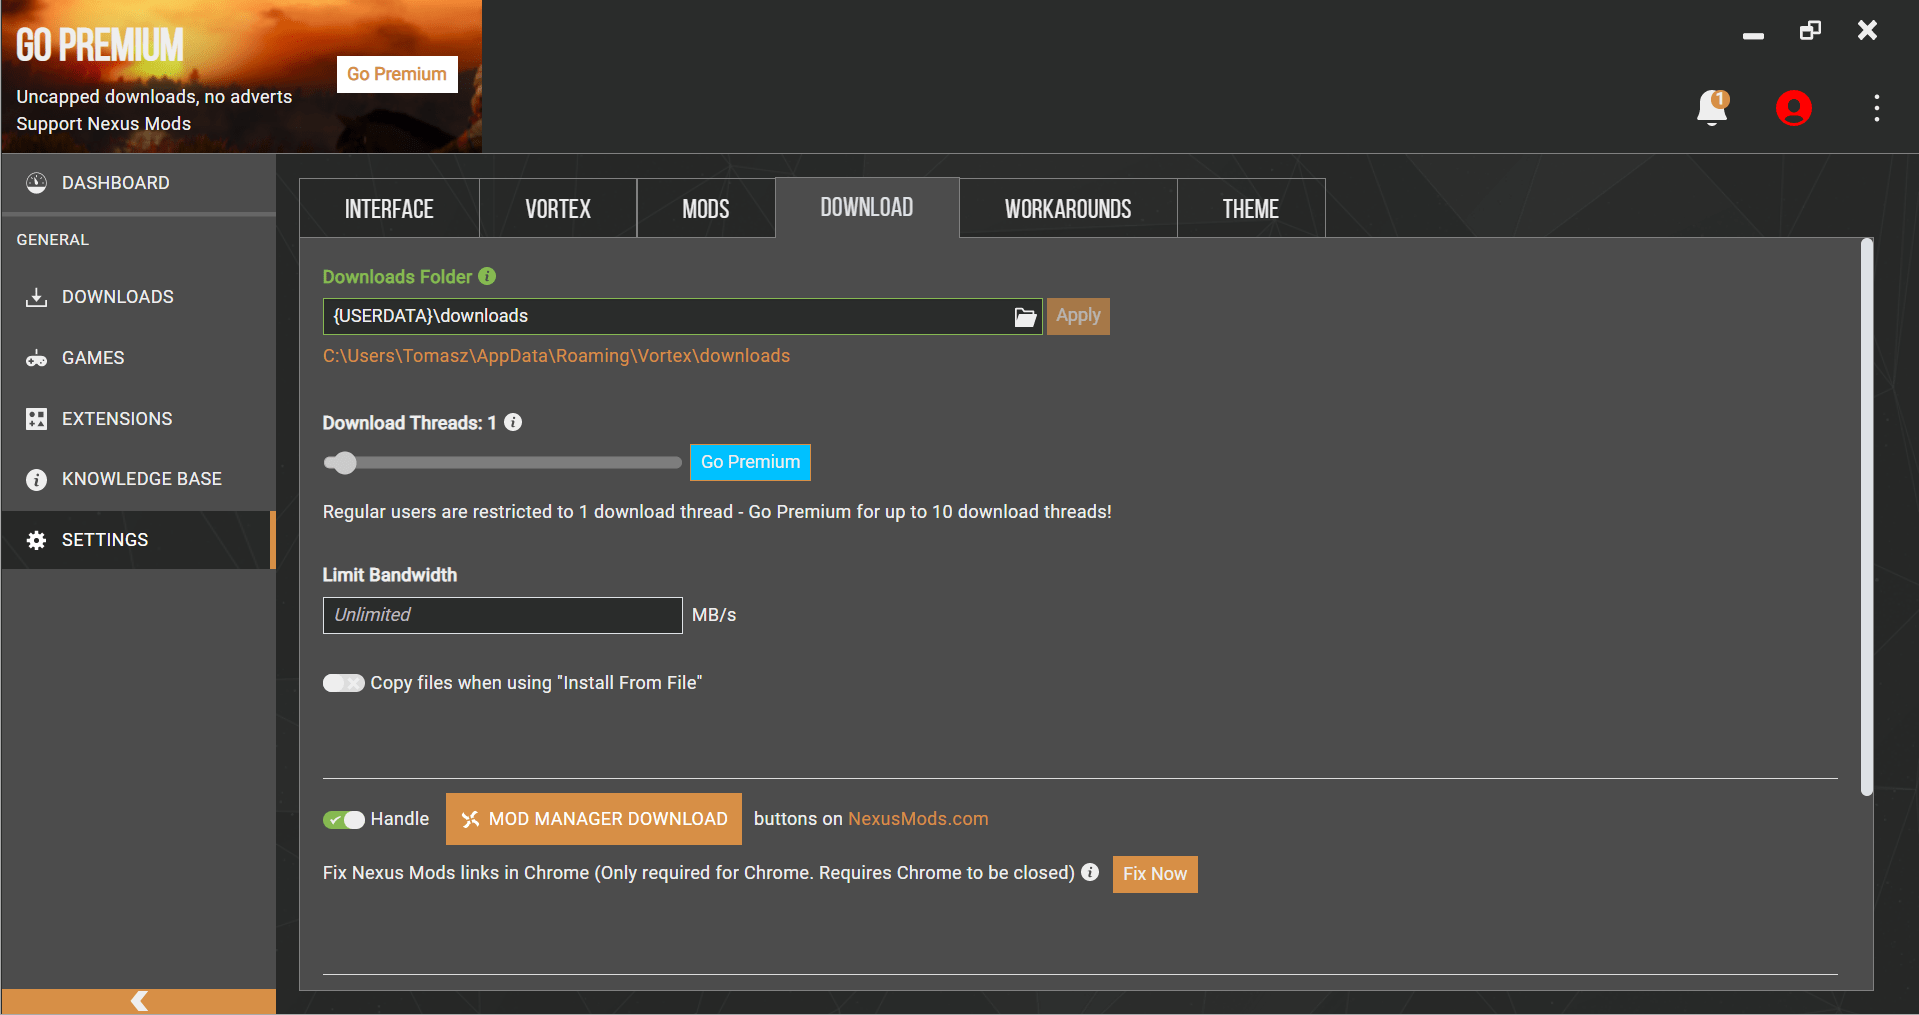
Task: Switch to the Vortex tab
Action: [558, 209]
